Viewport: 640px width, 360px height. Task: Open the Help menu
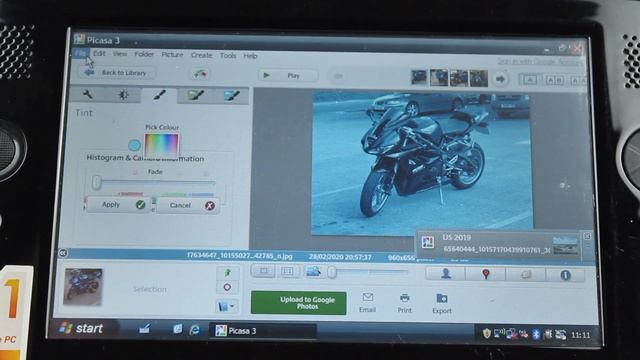[x=250, y=56]
